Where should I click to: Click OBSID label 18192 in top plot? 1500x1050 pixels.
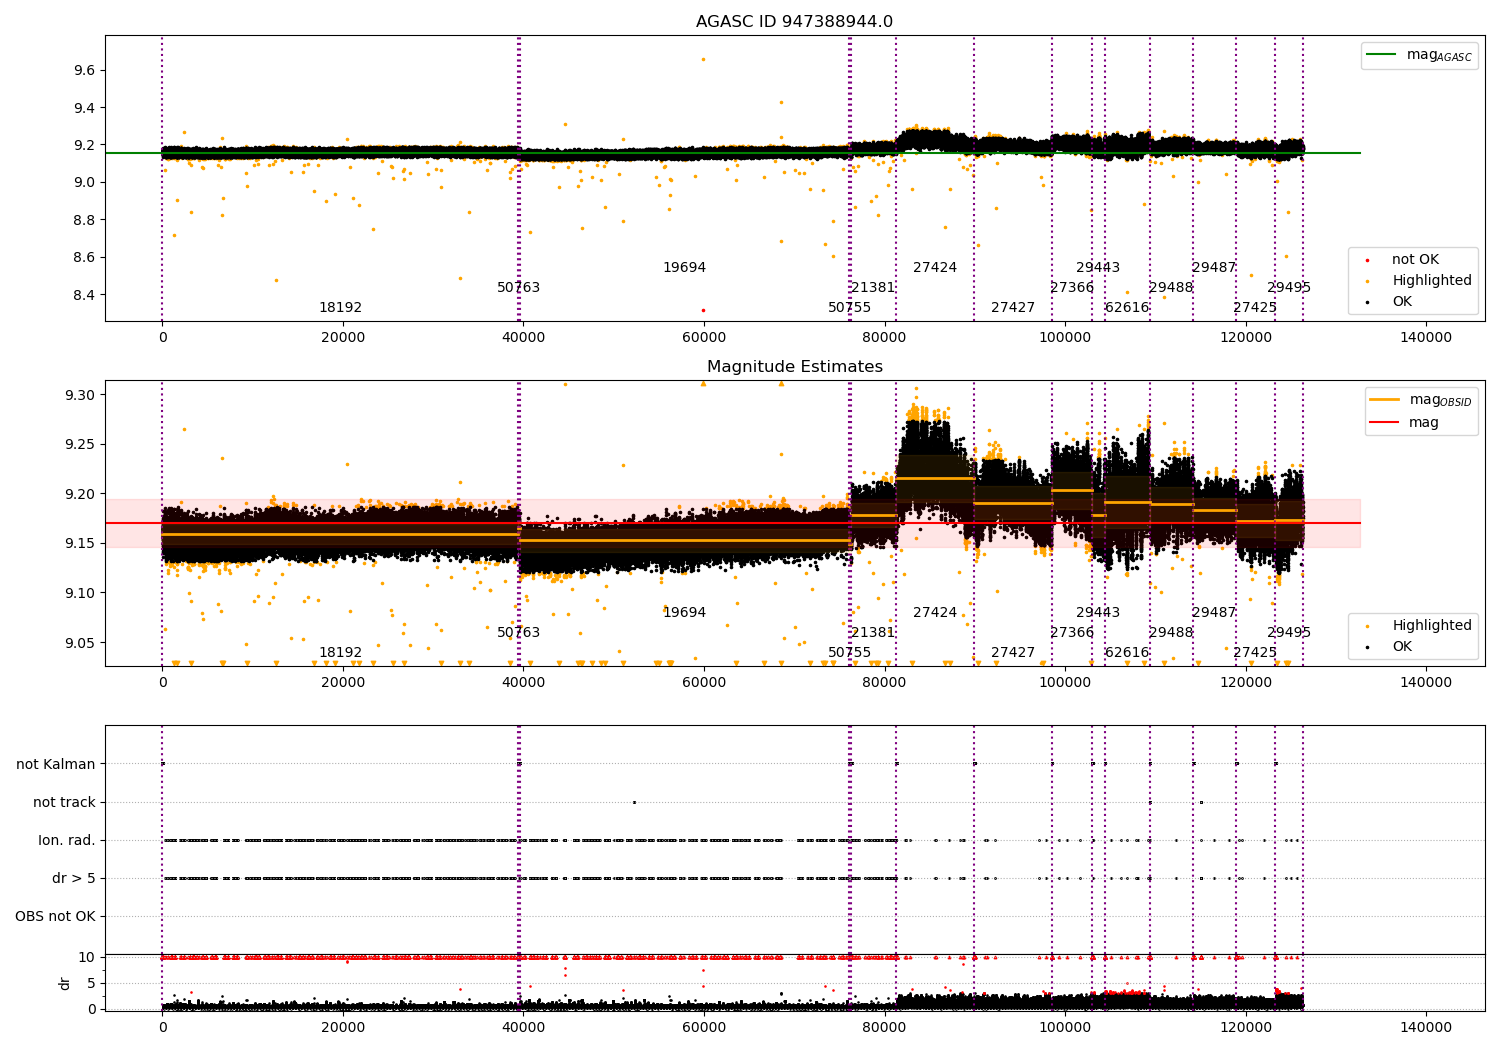coord(340,308)
